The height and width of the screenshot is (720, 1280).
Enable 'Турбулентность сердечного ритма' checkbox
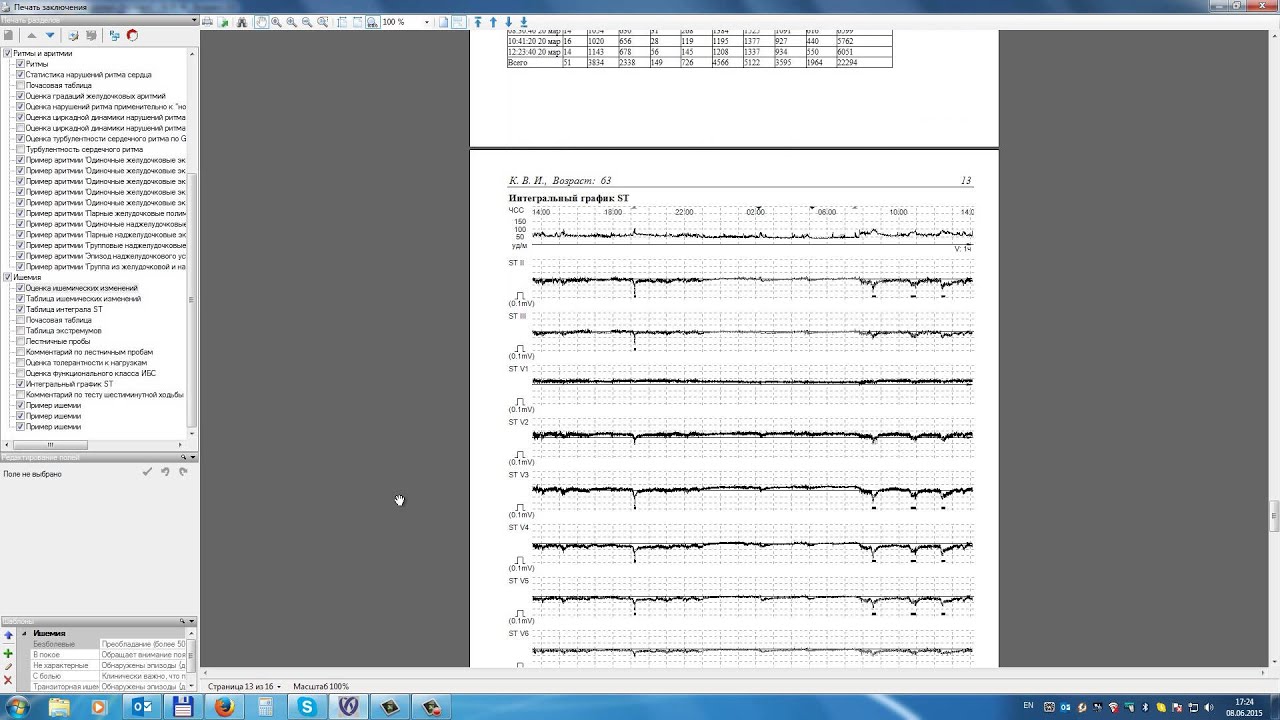20,149
